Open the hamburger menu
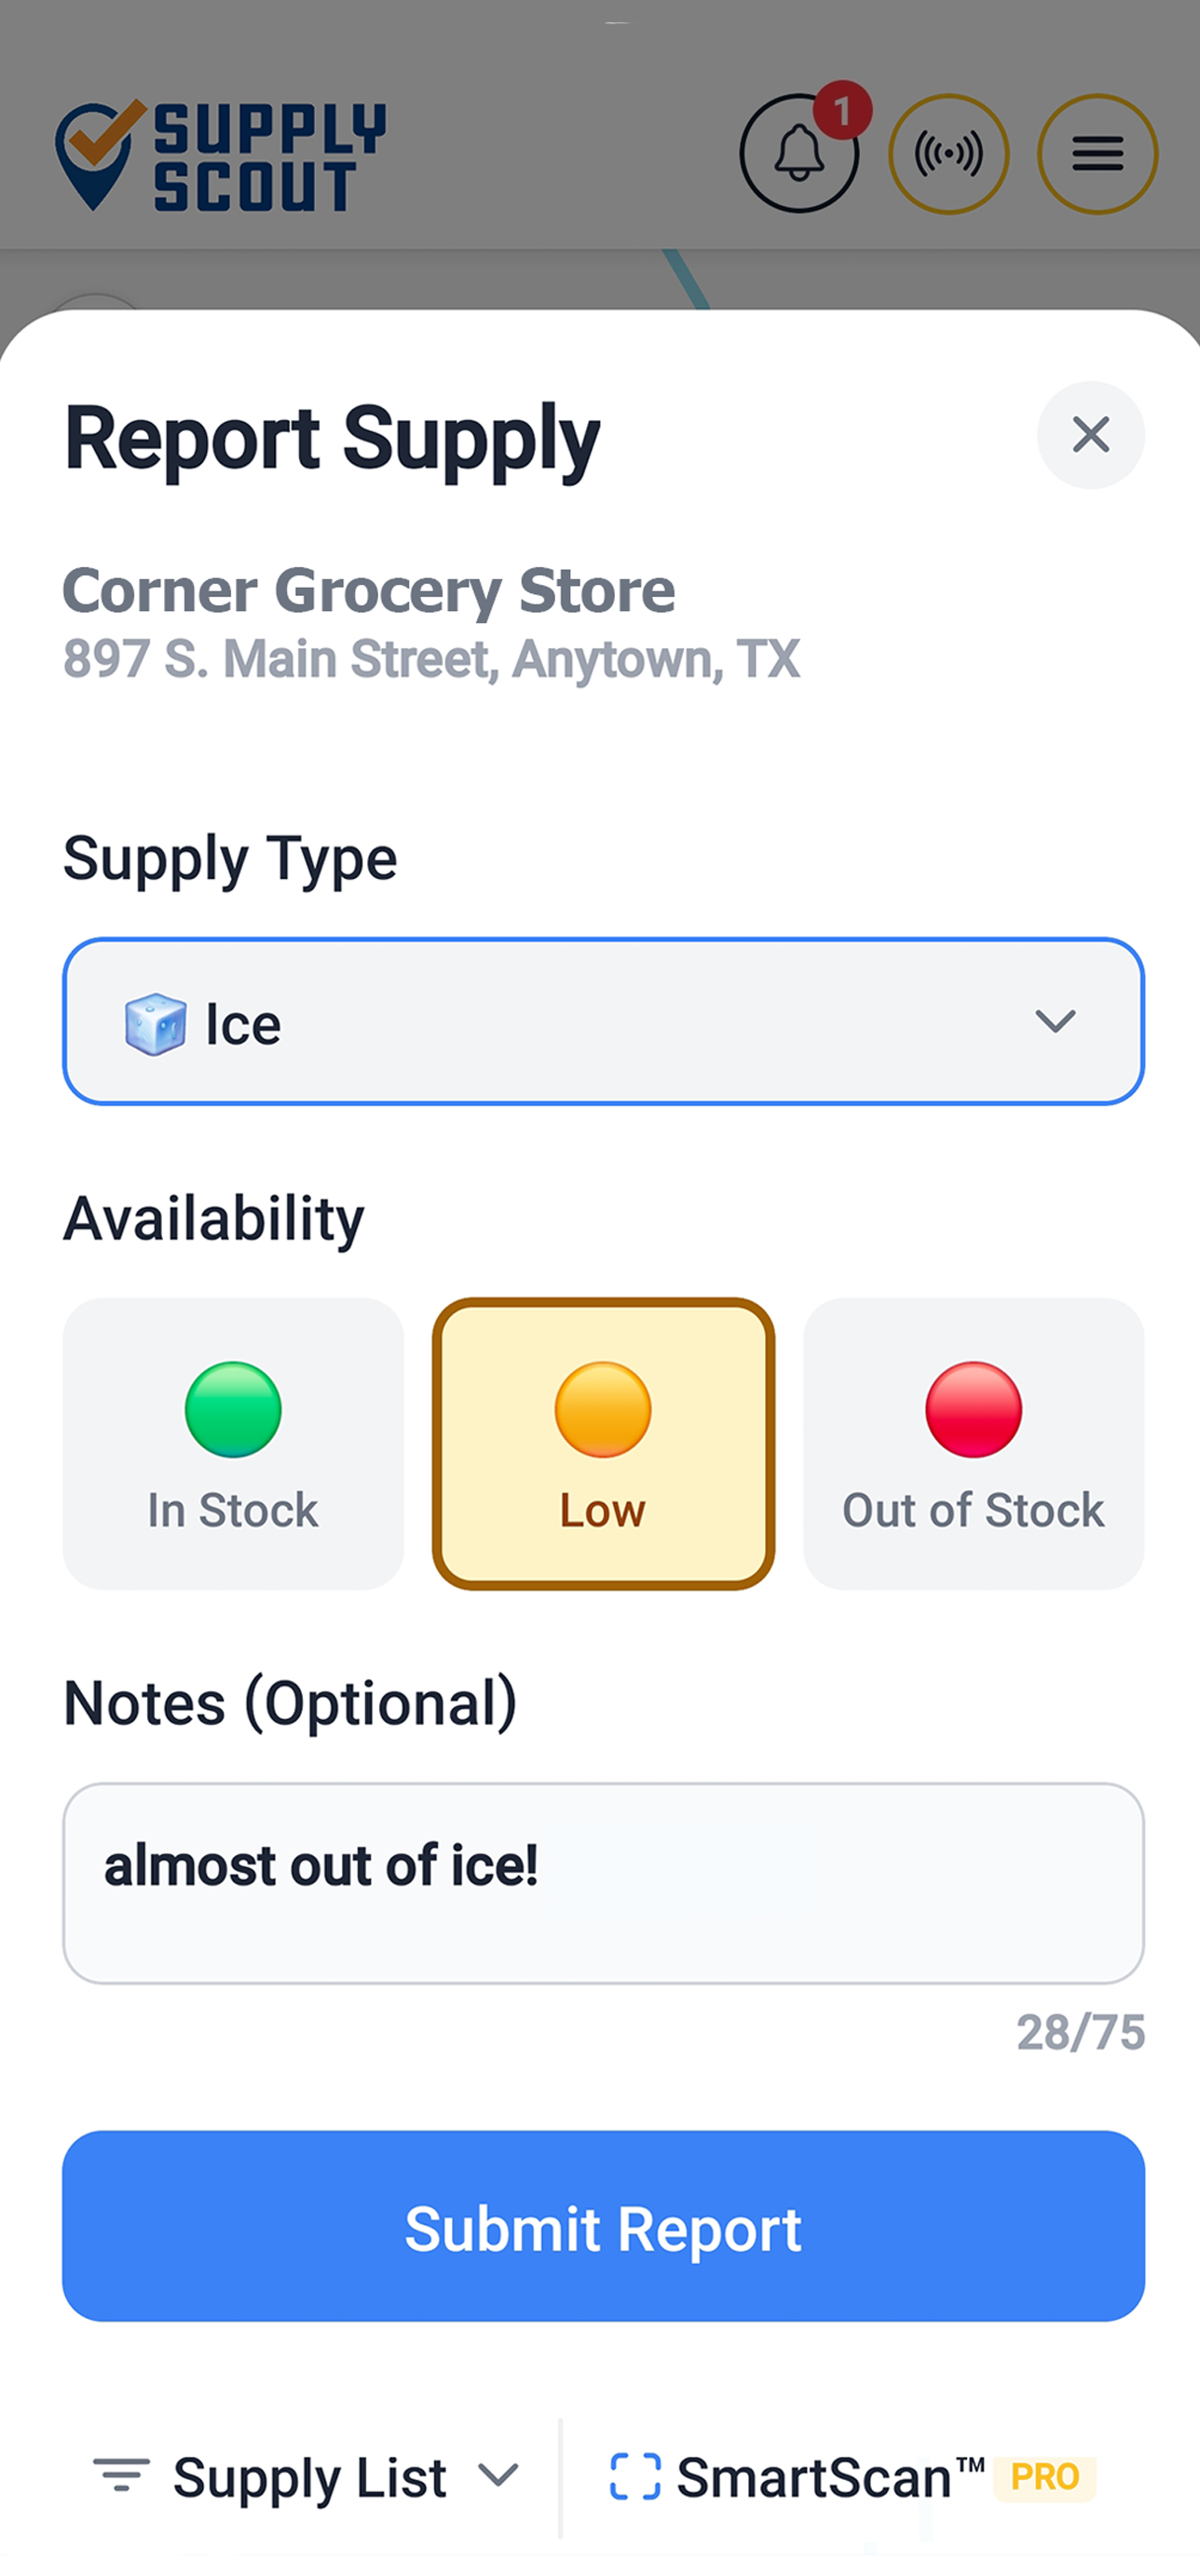 [1097, 154]
